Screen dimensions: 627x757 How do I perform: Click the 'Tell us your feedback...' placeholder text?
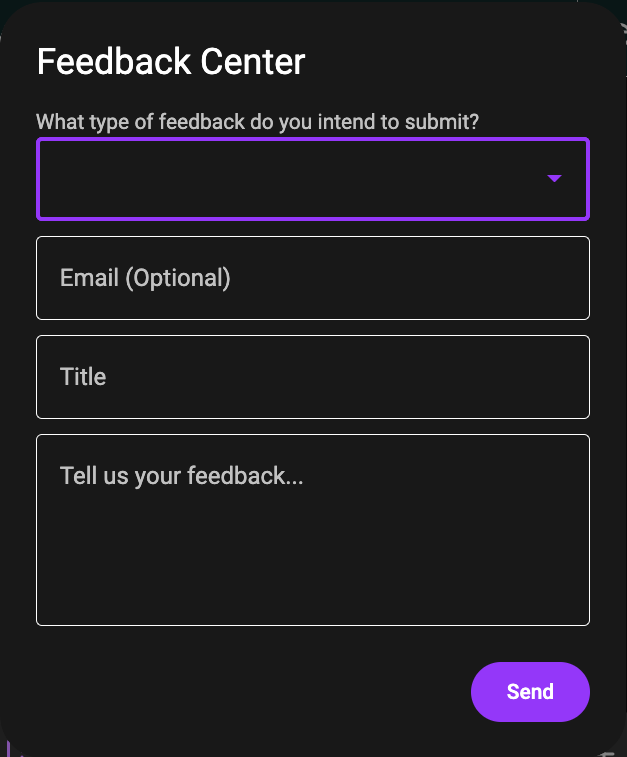pos(181,476)
